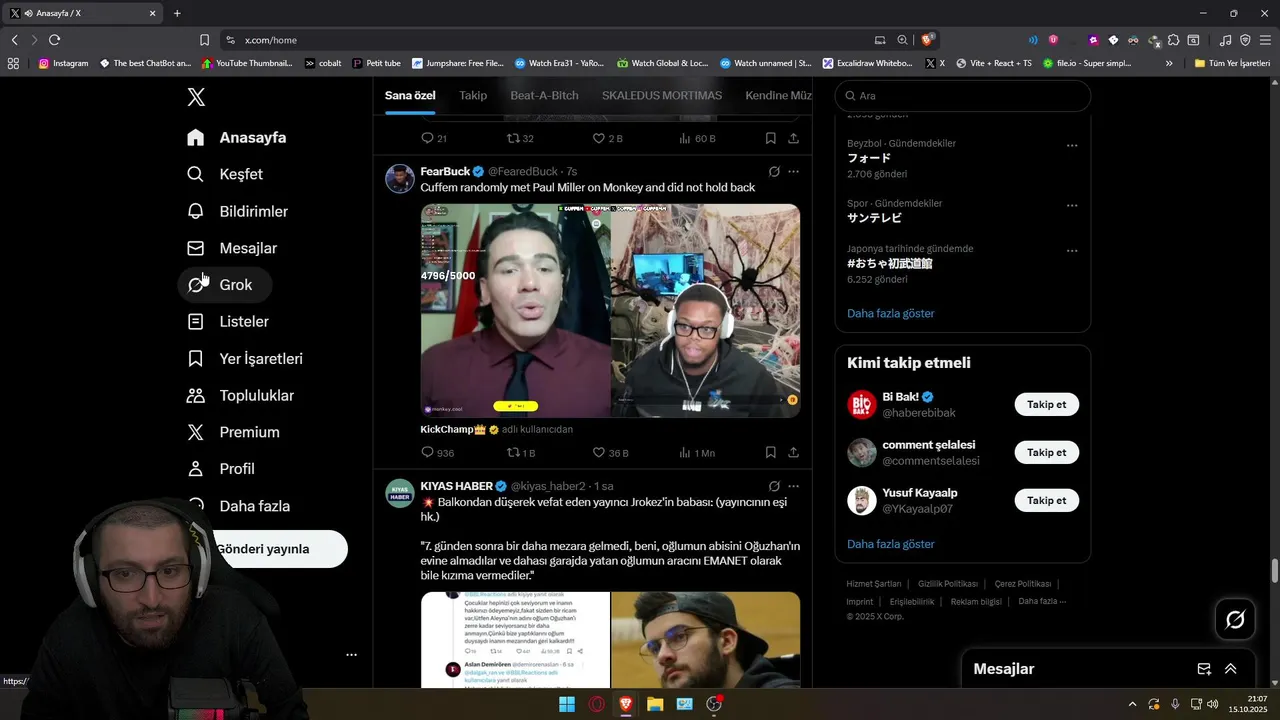This screenshot has width=1280, height=720.
Task: Open the taskbar volume control
Action: point(1212,704)
